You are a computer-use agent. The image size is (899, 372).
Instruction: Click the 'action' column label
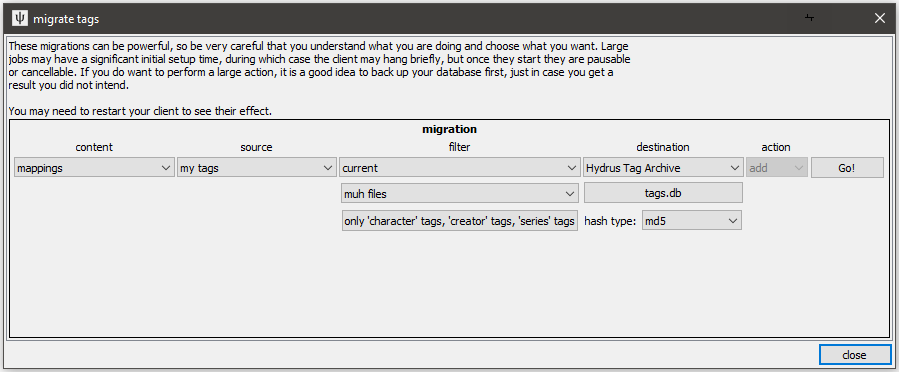[x=776, y=147]
